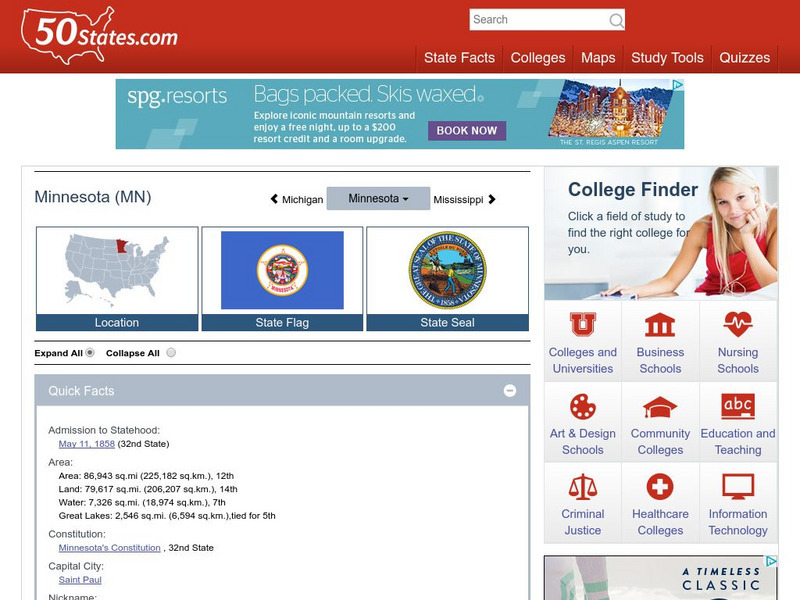Open Minnesota's Constitution link
This screenshot has height=600, width=800.
tap(110, 547)
